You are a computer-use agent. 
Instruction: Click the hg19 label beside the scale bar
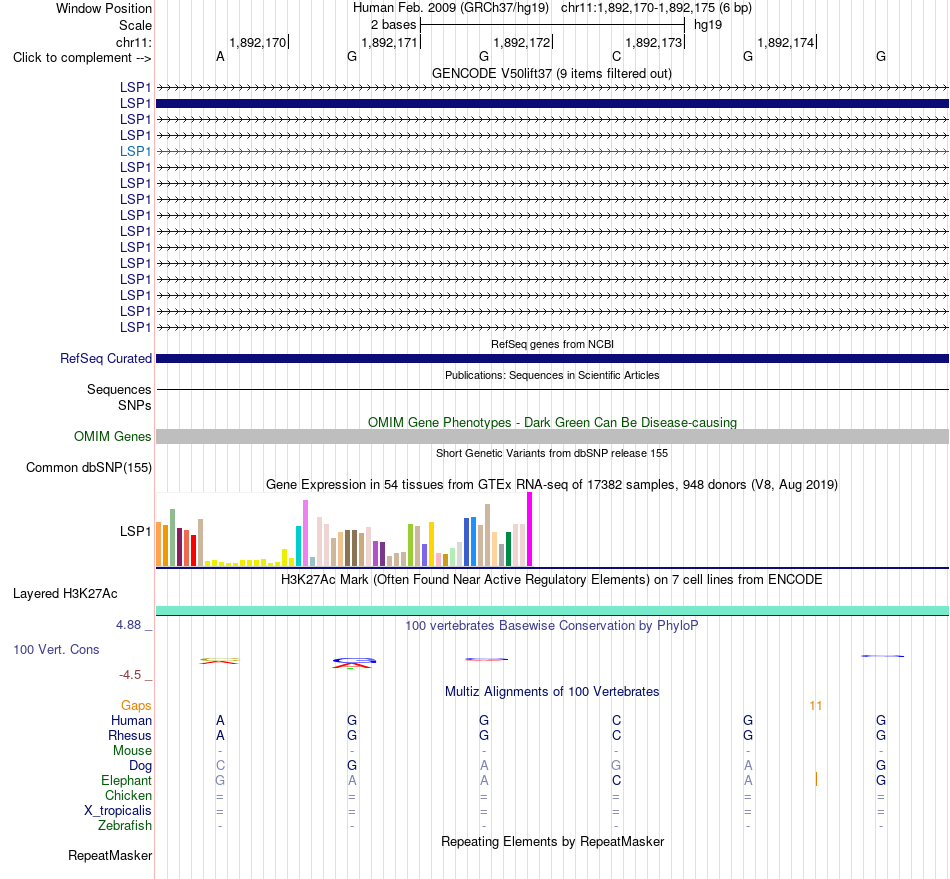[708, 25]
